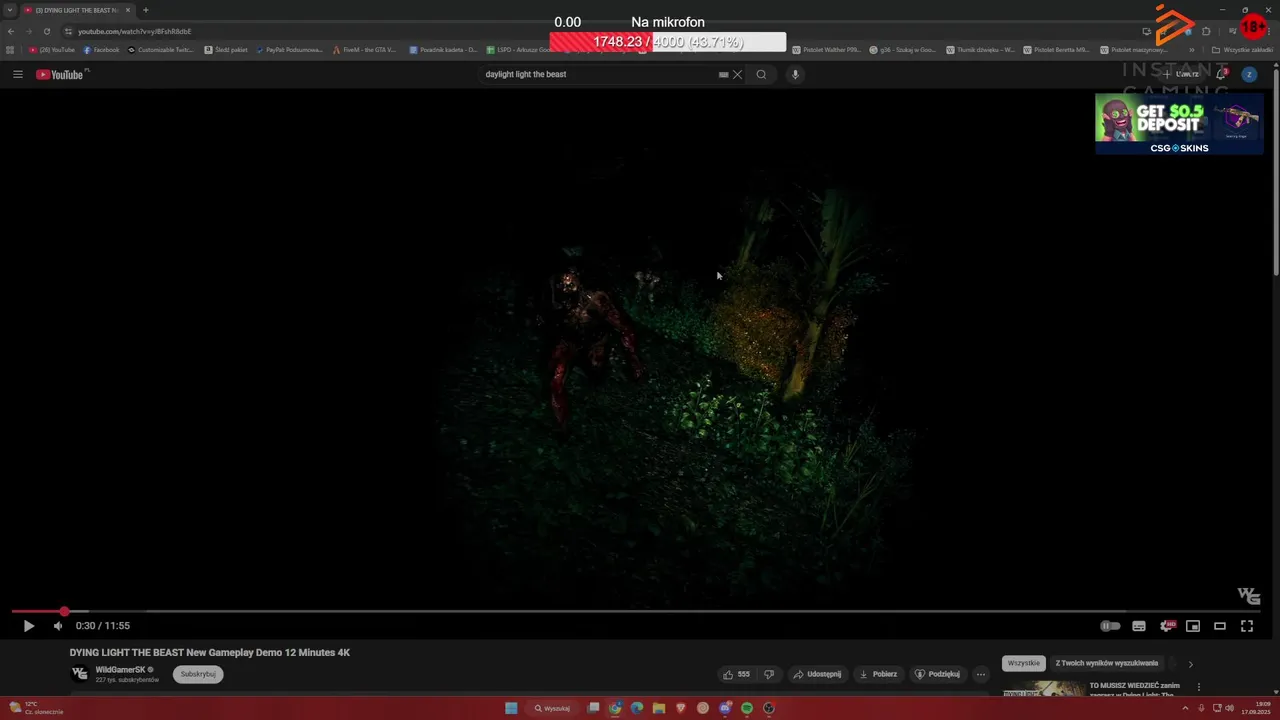Select the Wszystkie filter chip
This screenshot has width=1280, height=720.
[x=1024, y=663]
